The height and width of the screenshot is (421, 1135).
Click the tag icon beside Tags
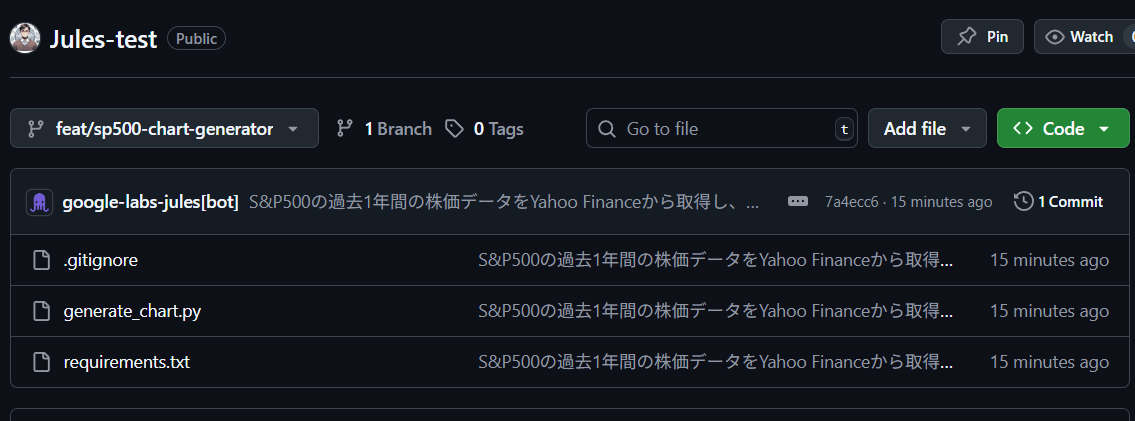click(x=455, y=129)
